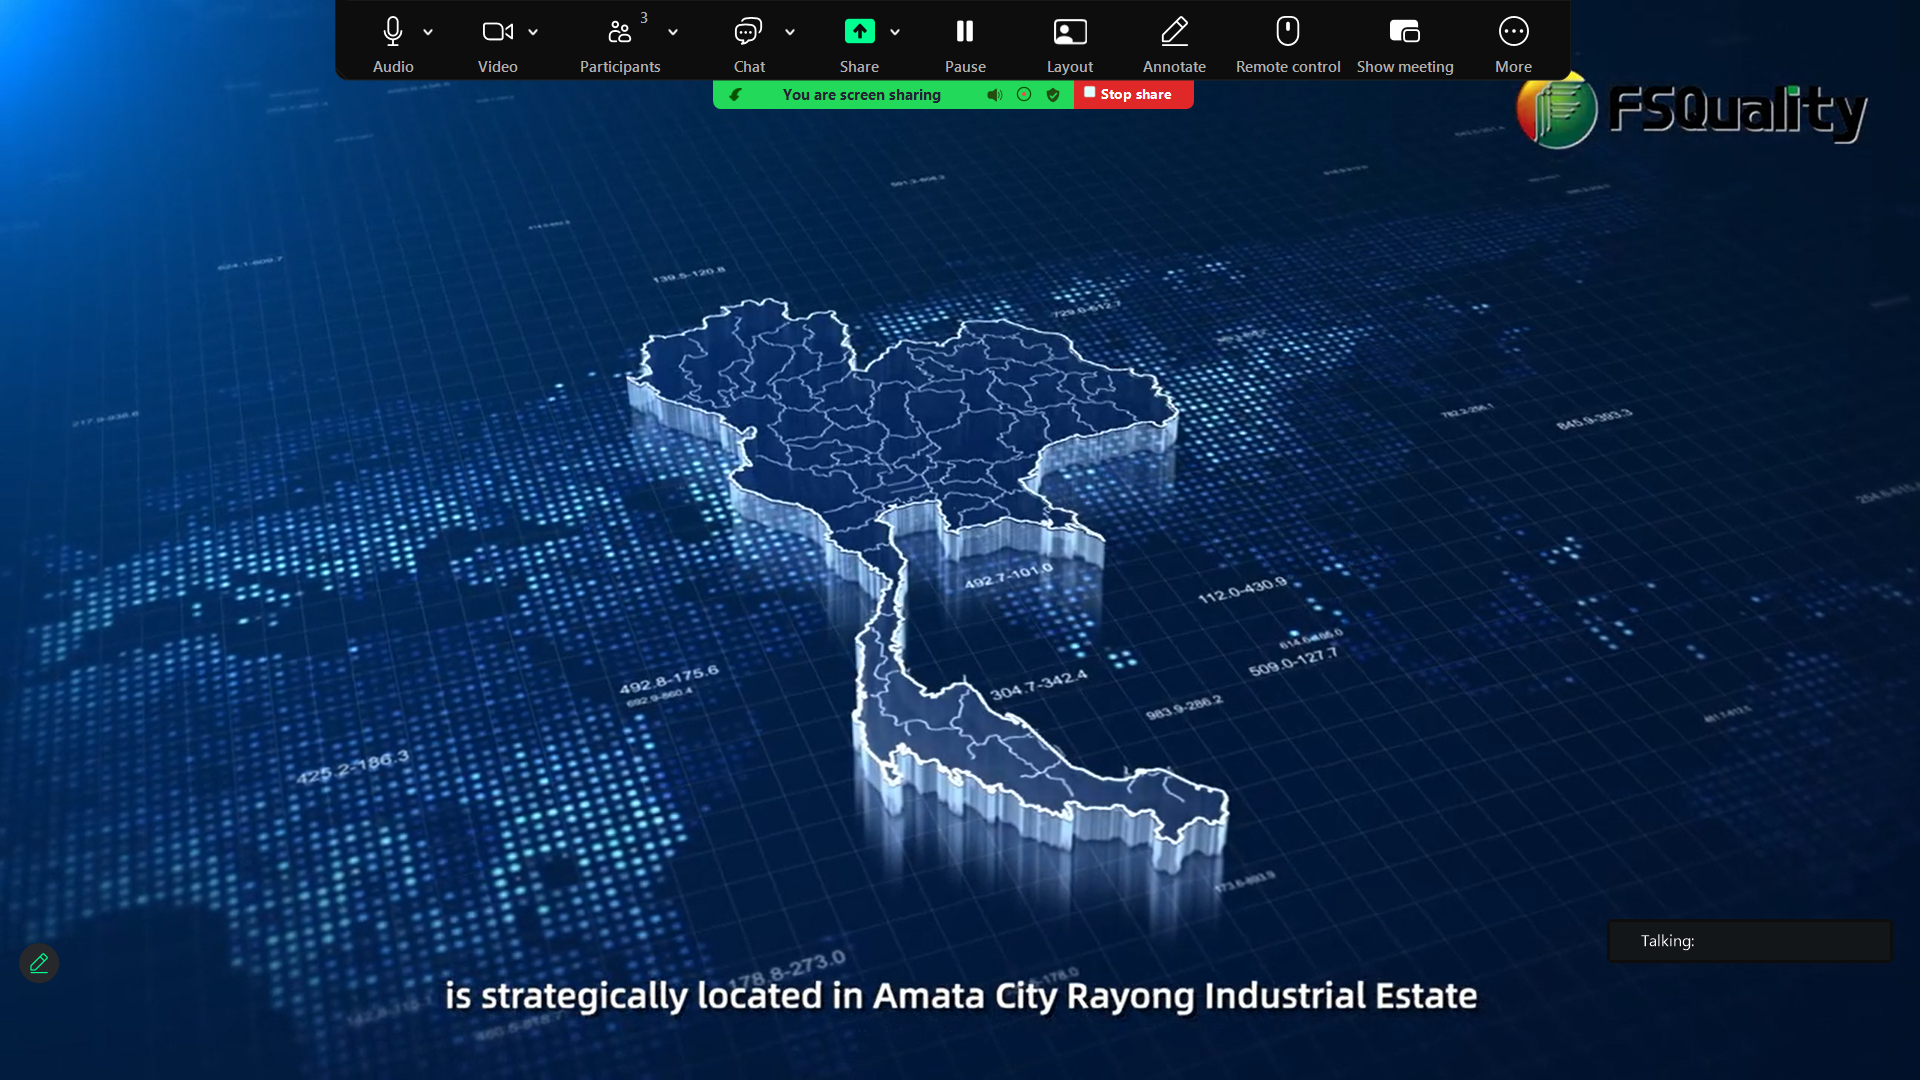The width and height of the screenshot is (1920, 1080).
Task: Expand the Audio options chevron
Action: pyautogui.click(x=428, y=32)
